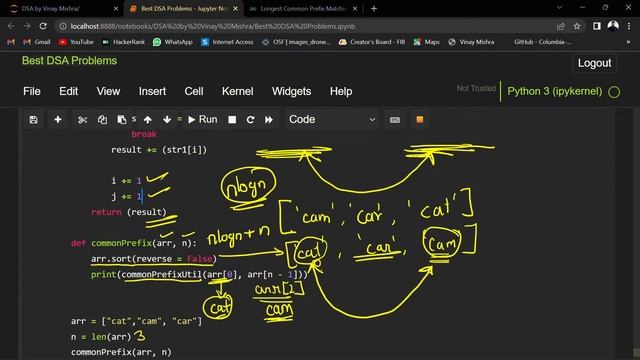Open the Internet Access bookmark
The height and width of the screenshot is (360, 640).
[227, 42]
